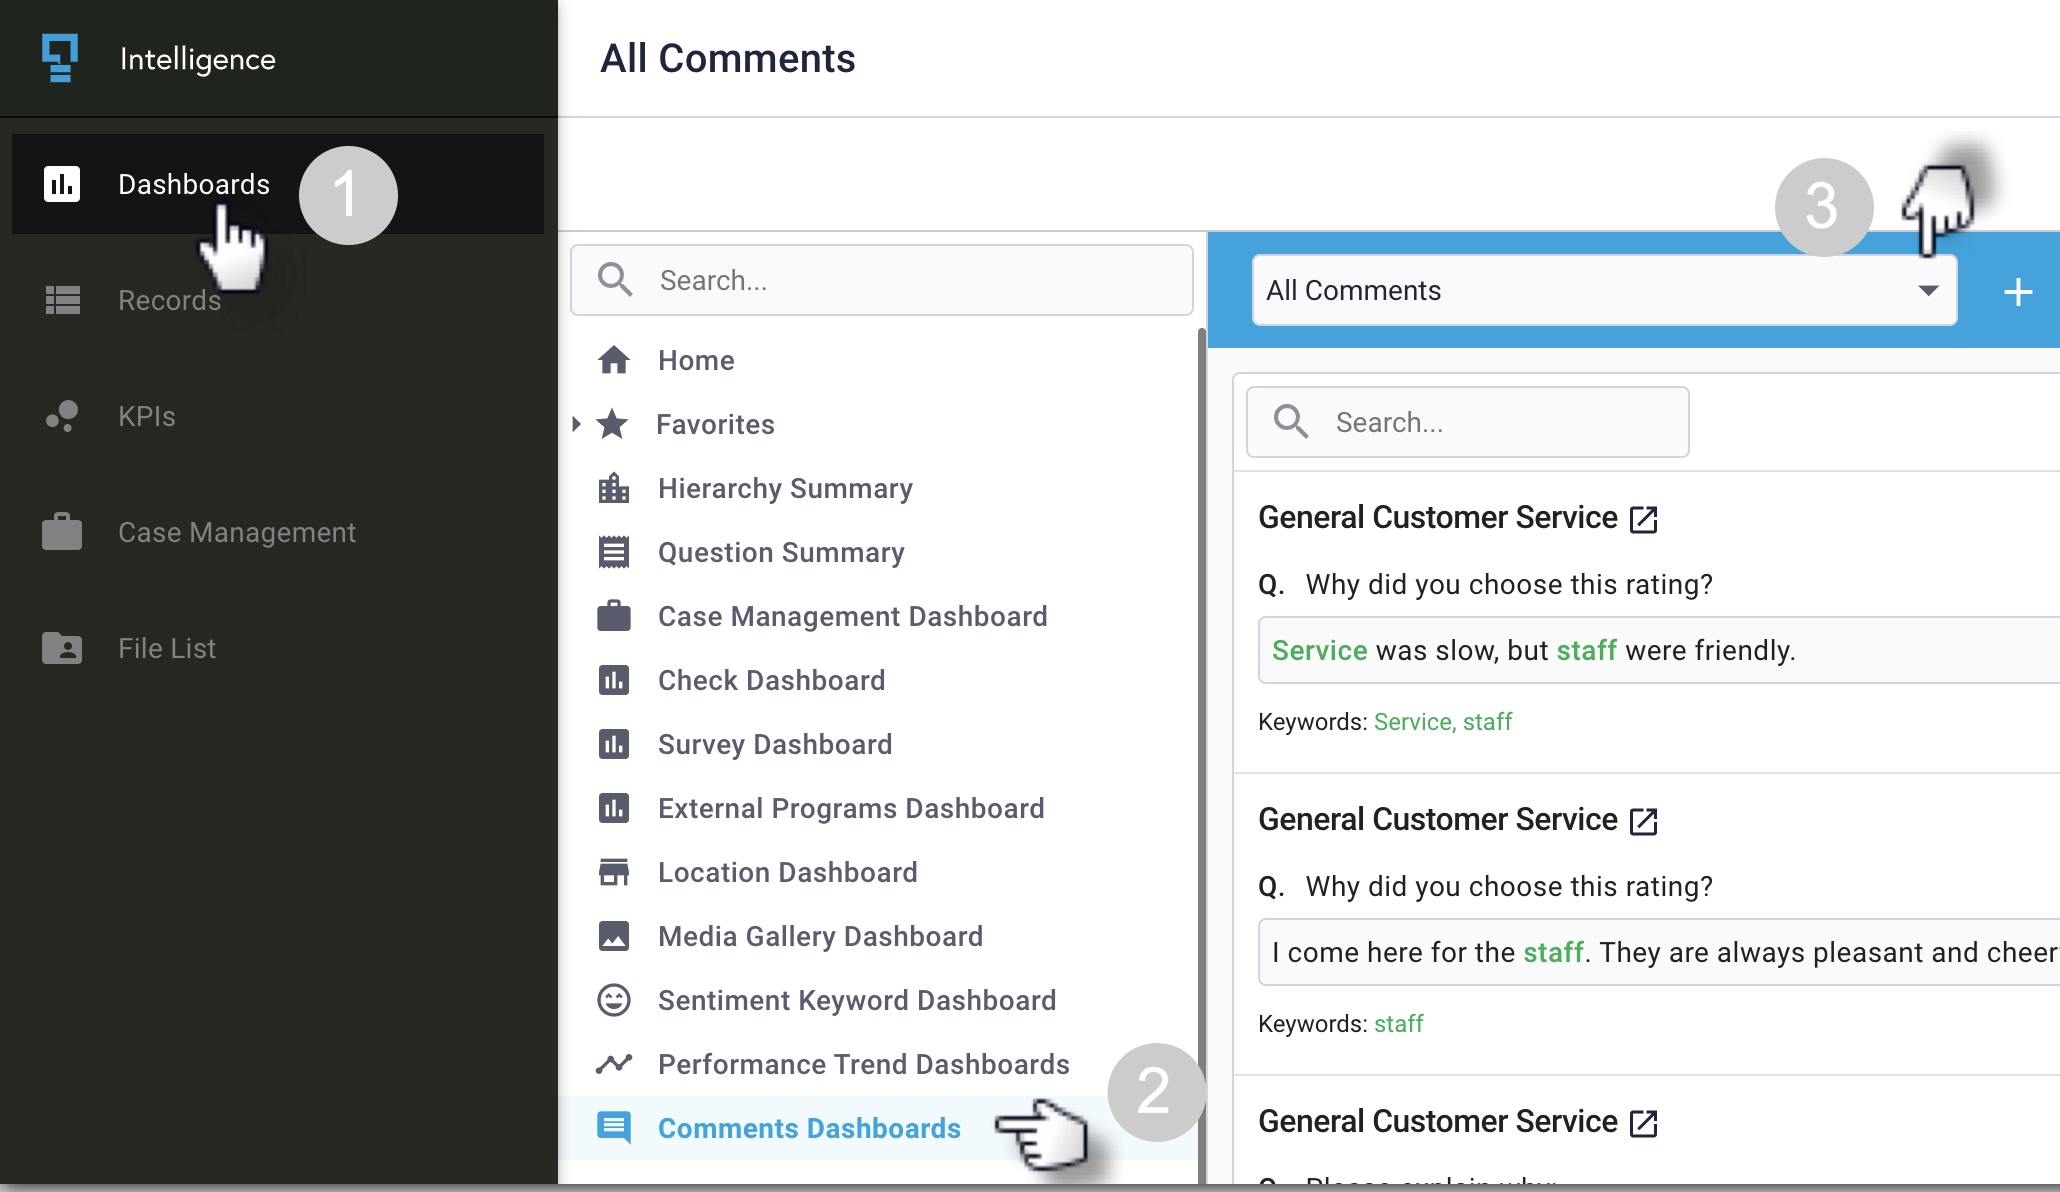The image size is (2060, 1192).
Task: Click the comments search field
Action: tap(1490, 422)
